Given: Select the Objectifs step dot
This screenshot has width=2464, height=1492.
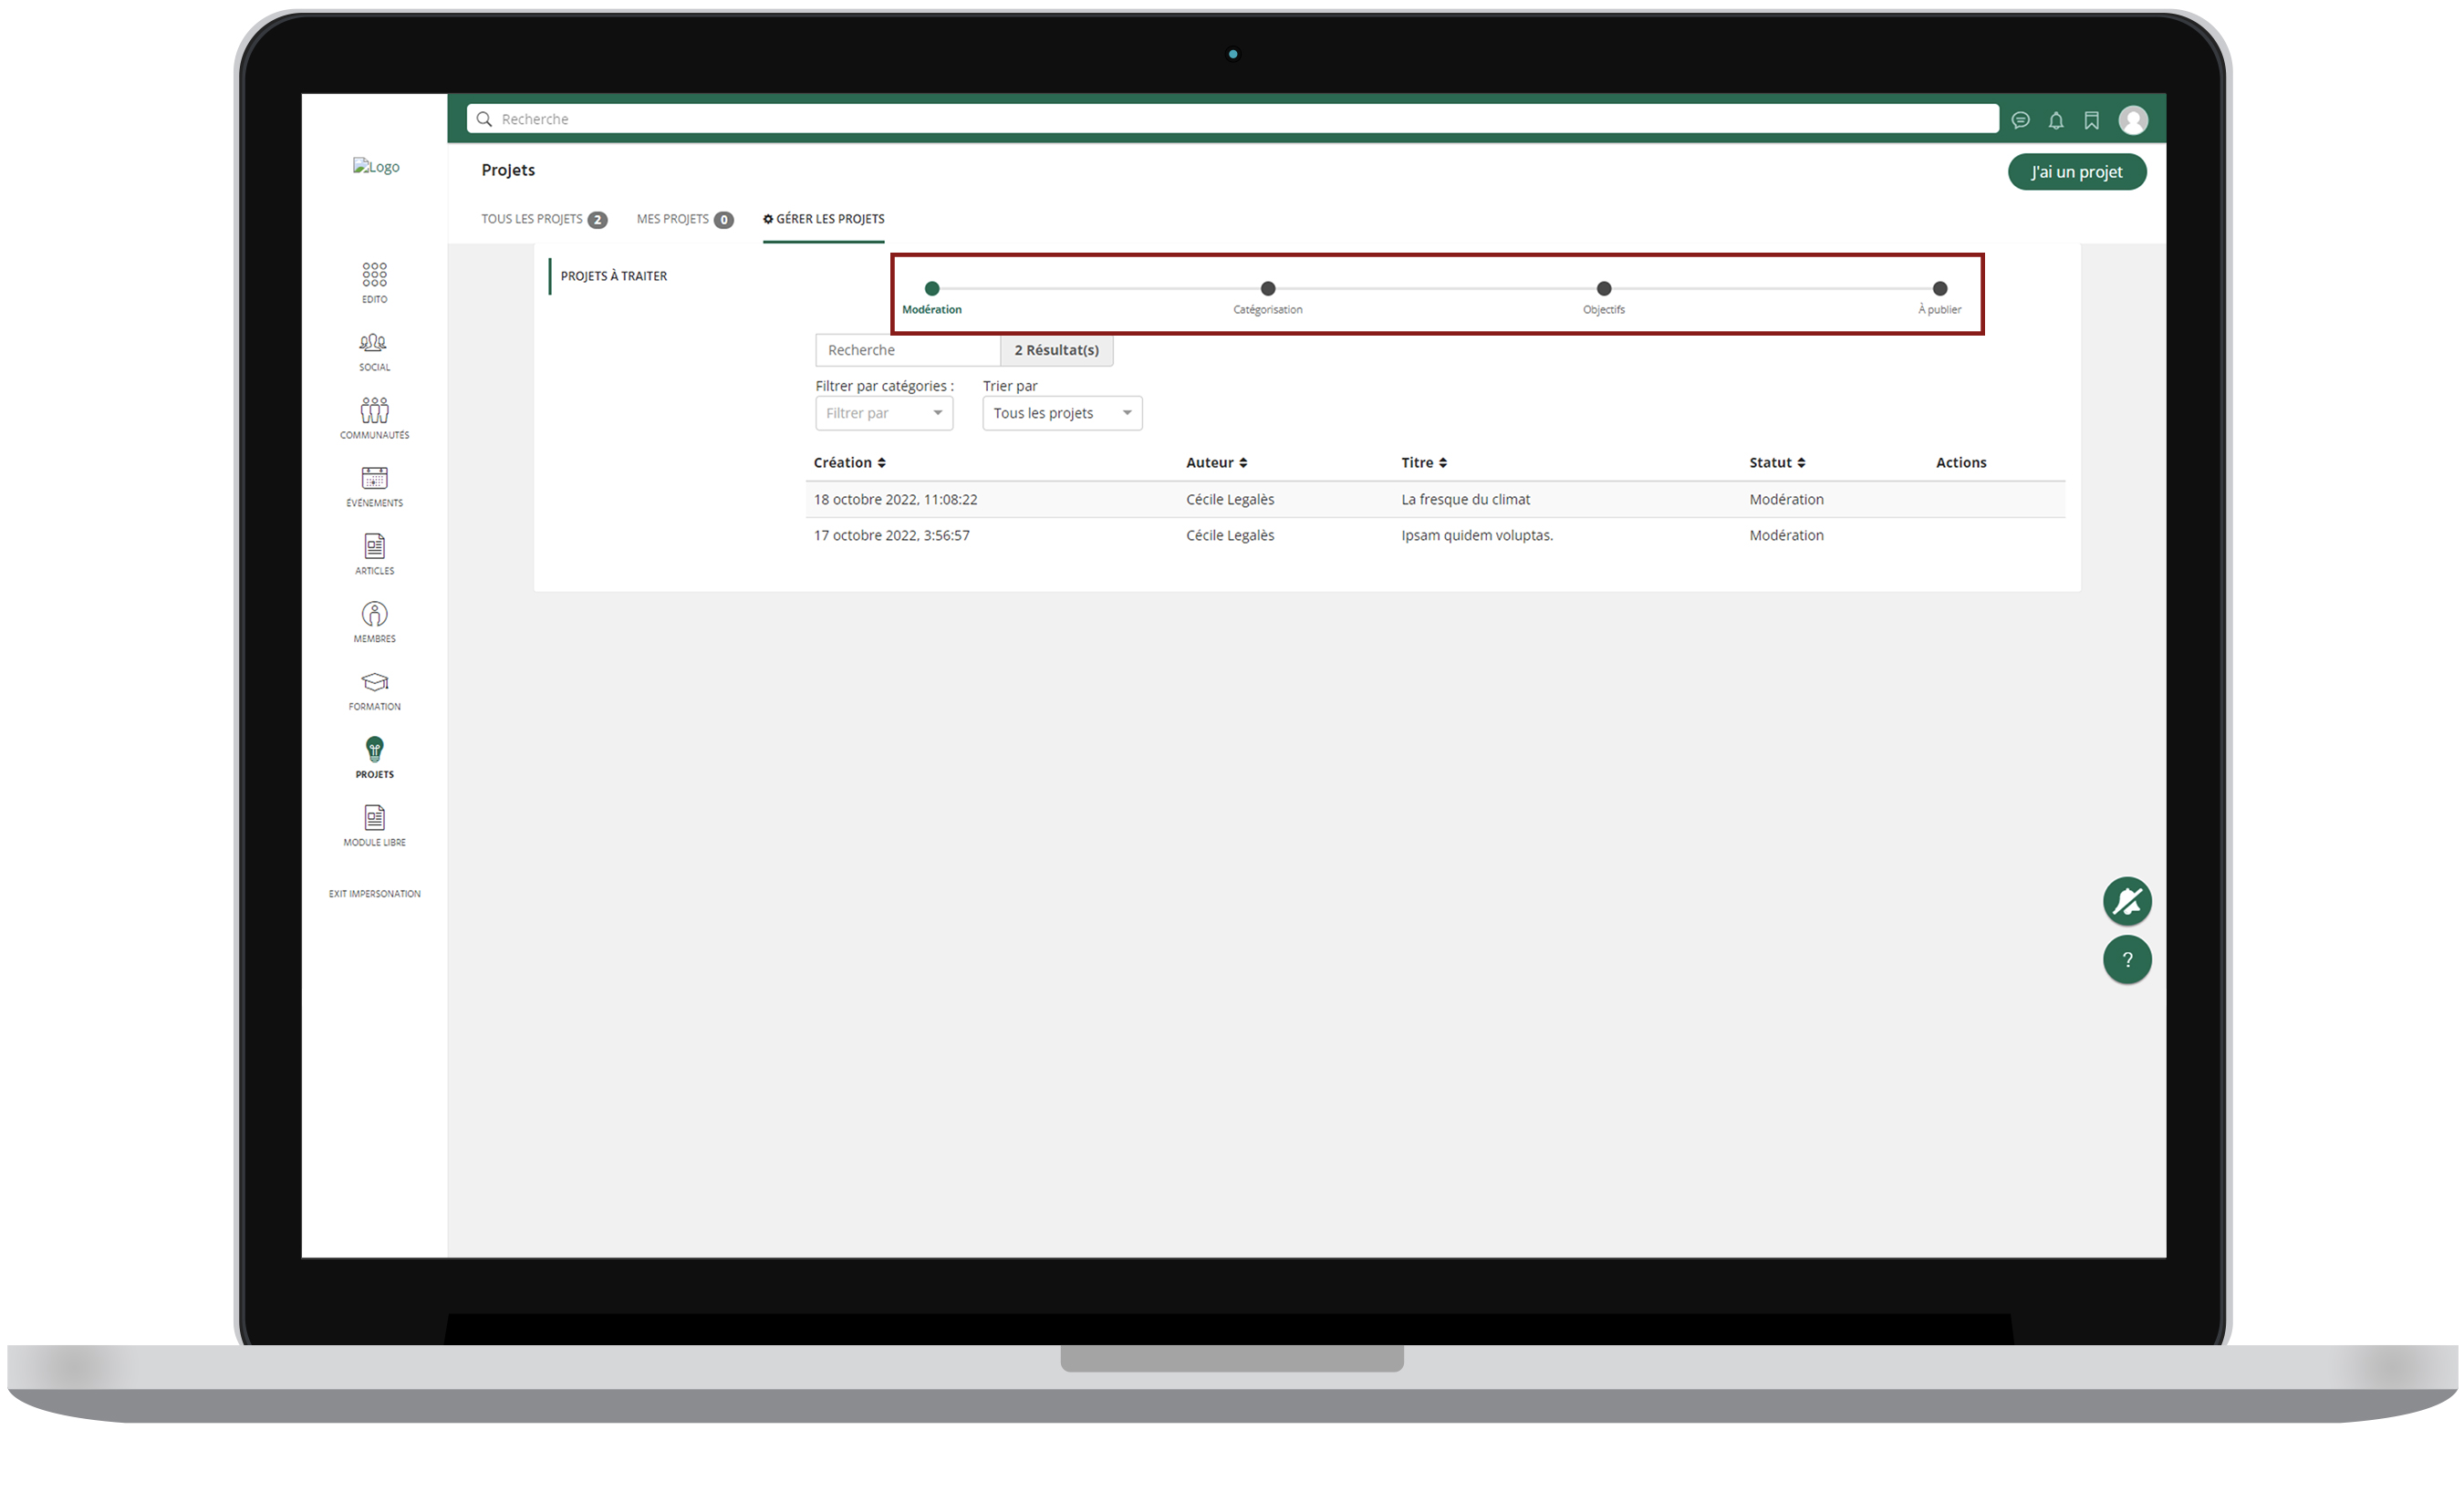Looking at the screenshot, I should (1603, 289).
